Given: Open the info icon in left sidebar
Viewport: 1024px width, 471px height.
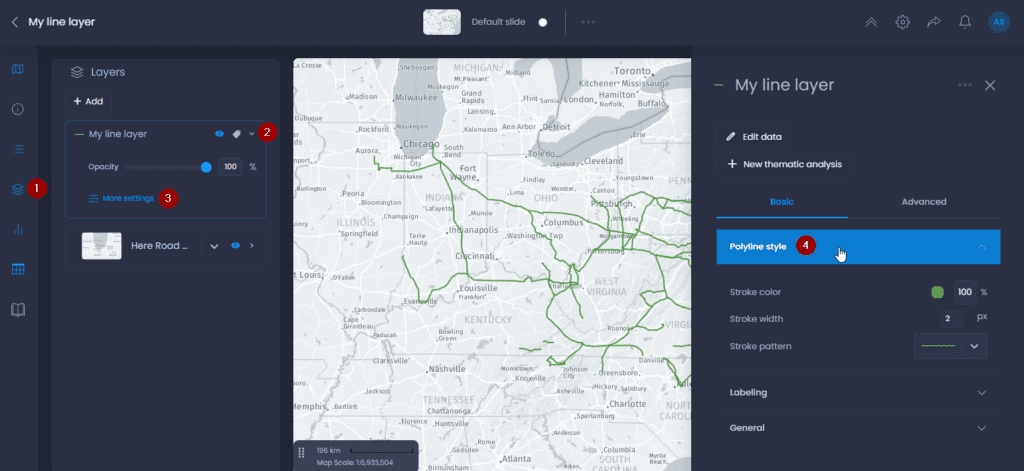Looking at the screenshot, I should tap(18, 109).
